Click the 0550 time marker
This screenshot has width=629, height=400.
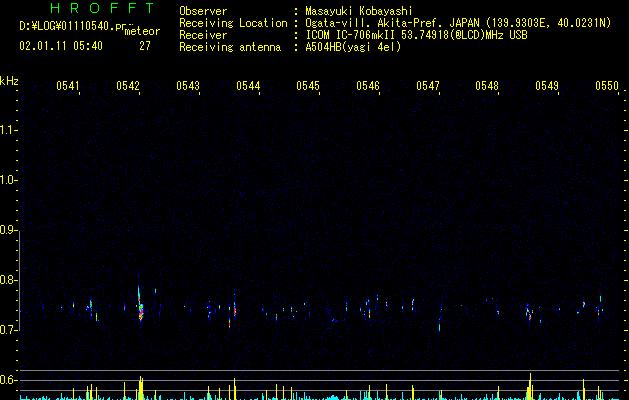pos(607,85)
